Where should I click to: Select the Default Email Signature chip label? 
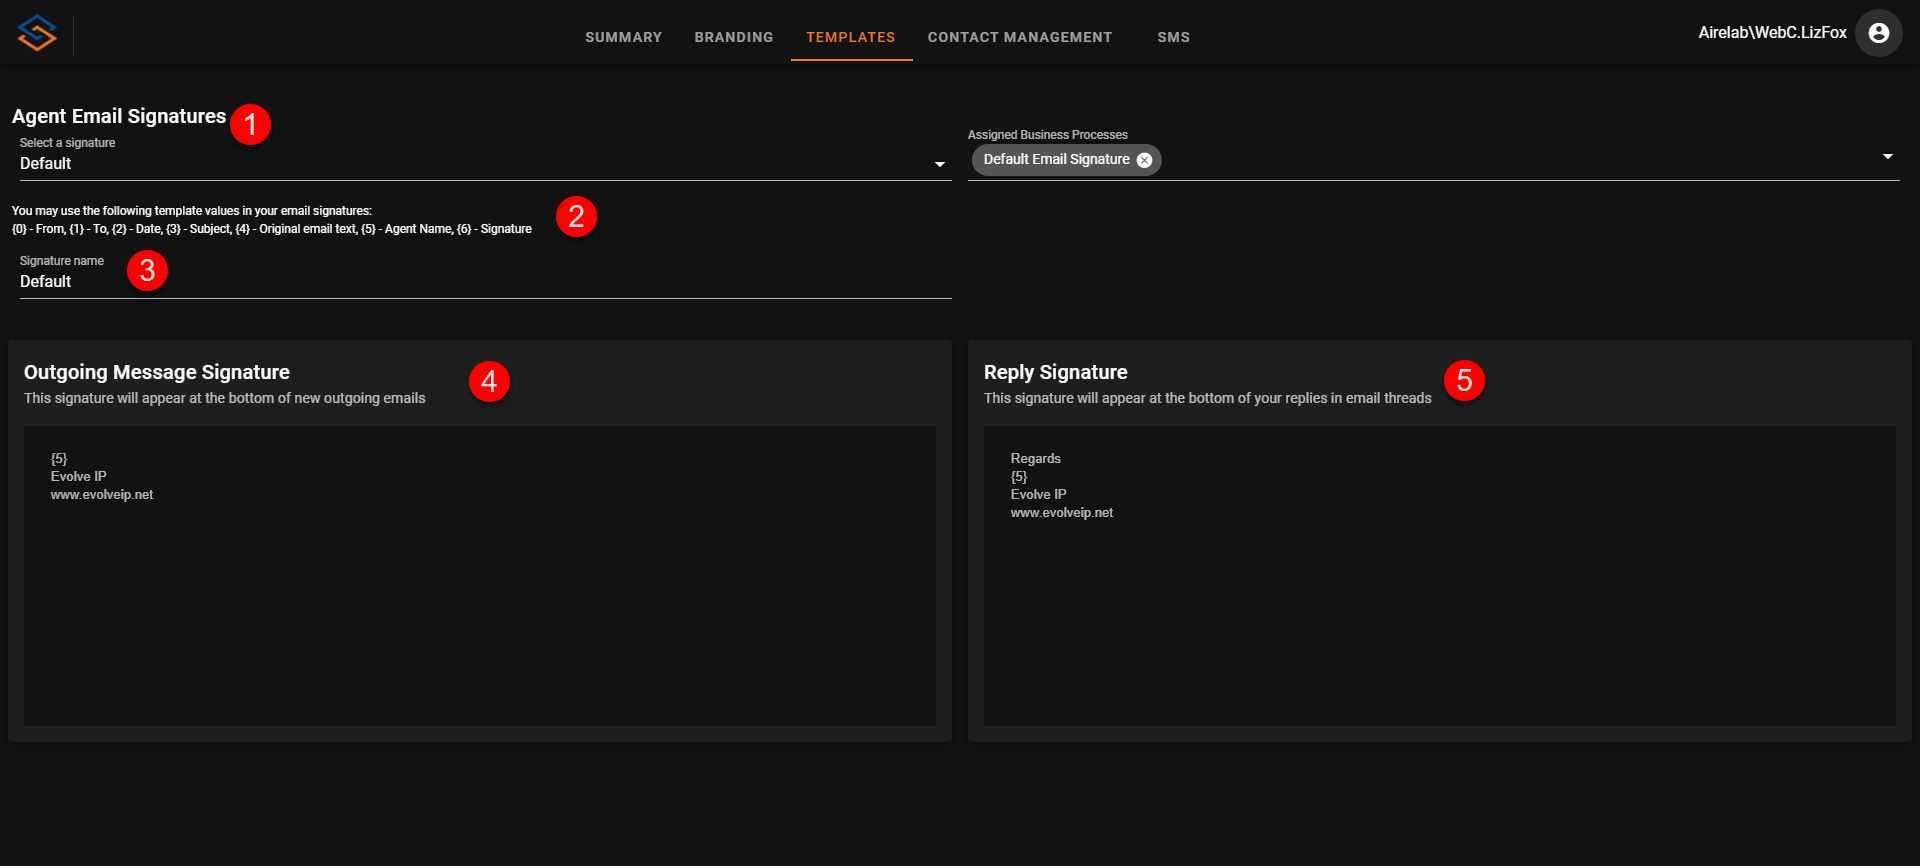(x=1056, y=160)
